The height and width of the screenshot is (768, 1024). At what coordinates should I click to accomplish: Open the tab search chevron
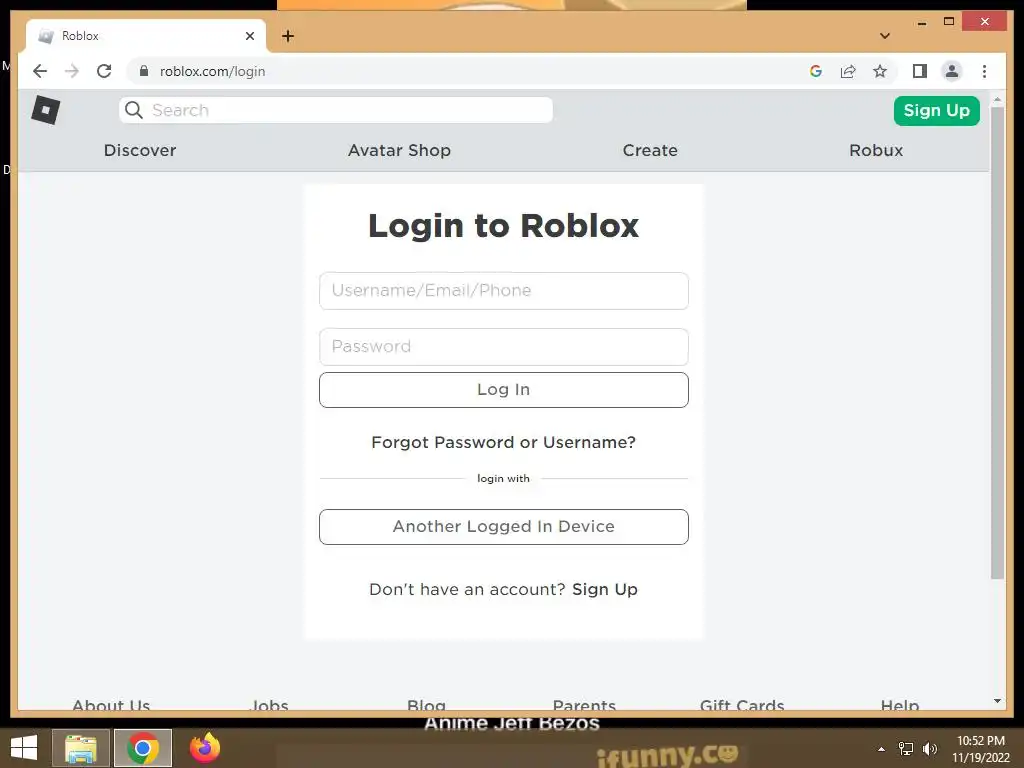pos(885,36)
